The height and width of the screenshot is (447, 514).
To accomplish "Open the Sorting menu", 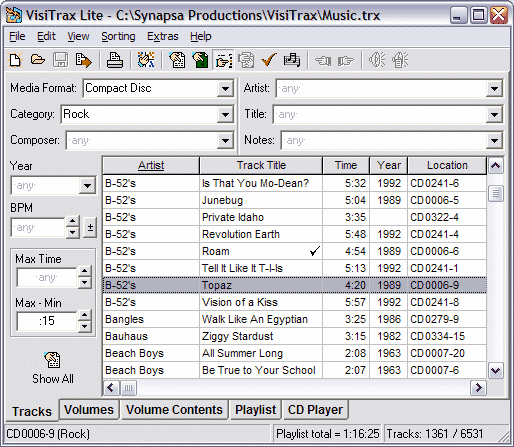I will pos(118,36).
